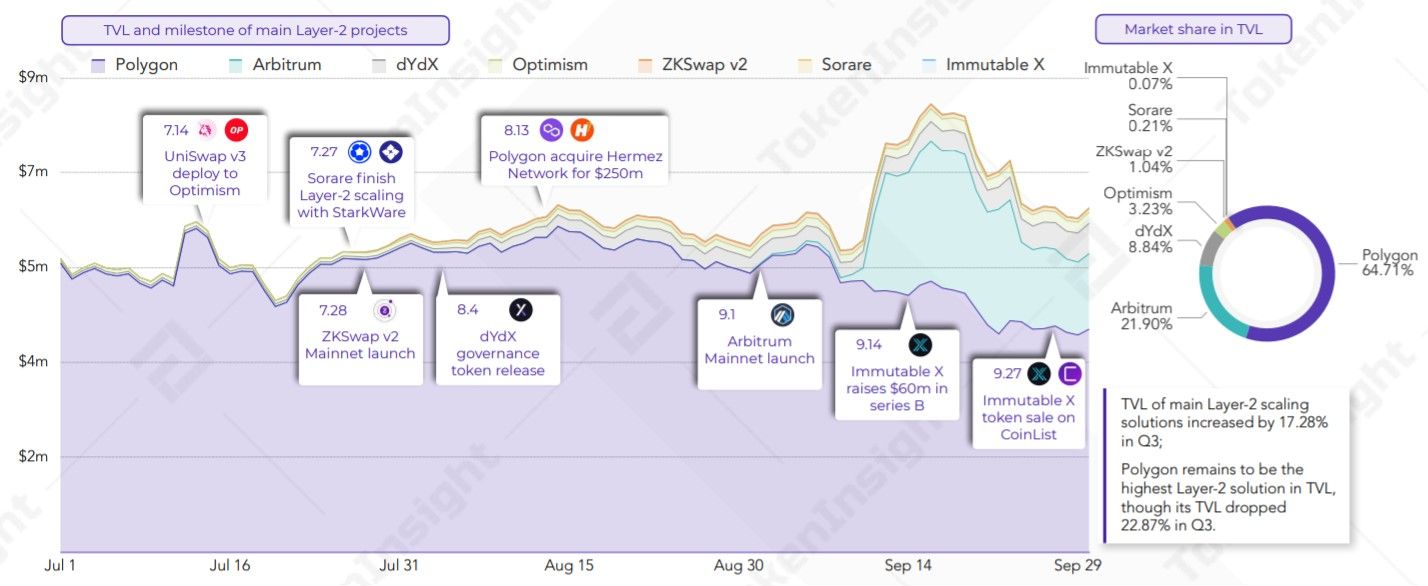This screenshot has width=1428, height=586.
Task: Click the pink UniSwap unicorn icon
Action: (x=207, y=130)
